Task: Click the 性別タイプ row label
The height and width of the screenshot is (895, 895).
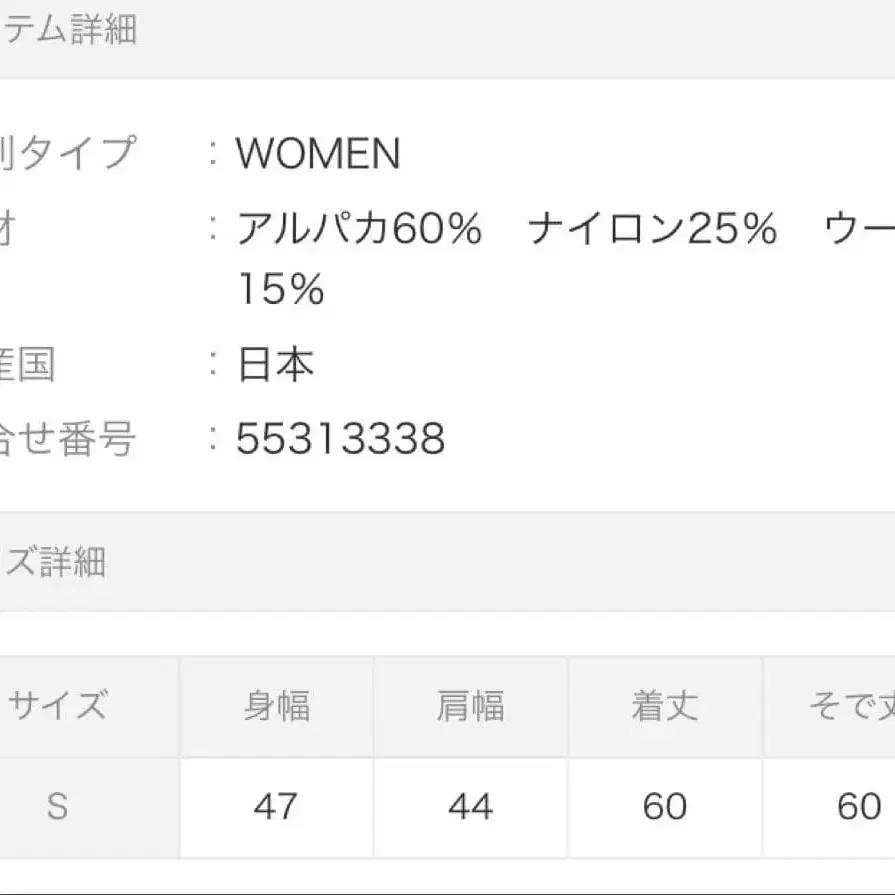Action: point(67,154)
